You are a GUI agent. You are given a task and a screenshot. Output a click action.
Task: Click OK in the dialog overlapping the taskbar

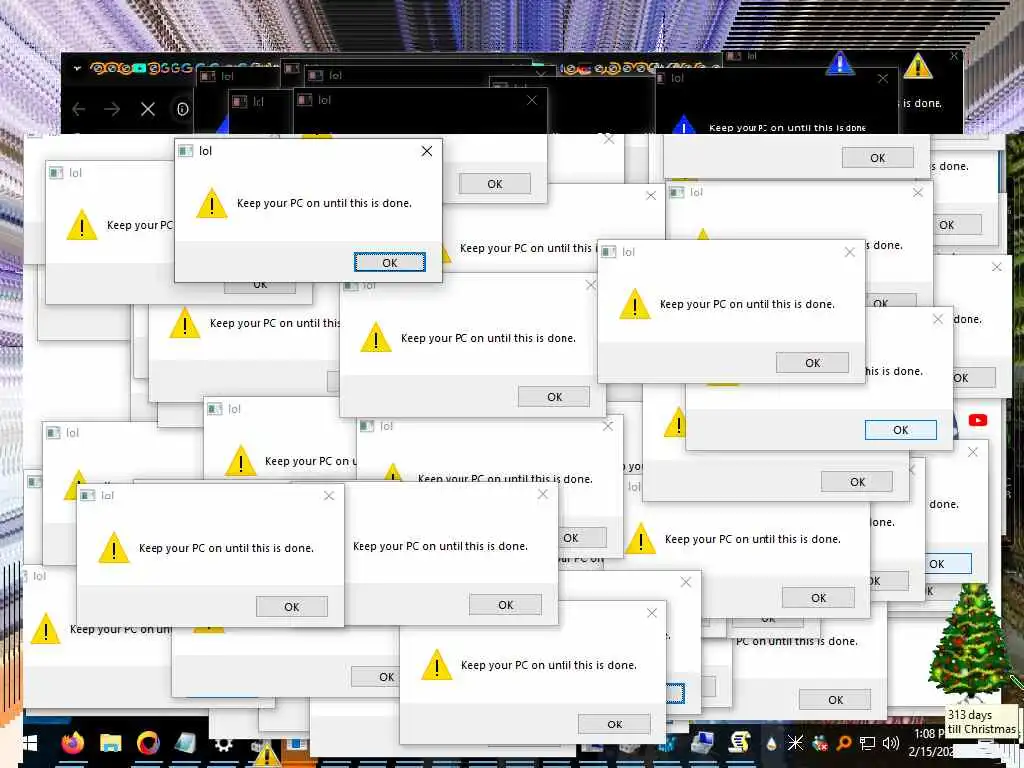[x=615, y=724]
